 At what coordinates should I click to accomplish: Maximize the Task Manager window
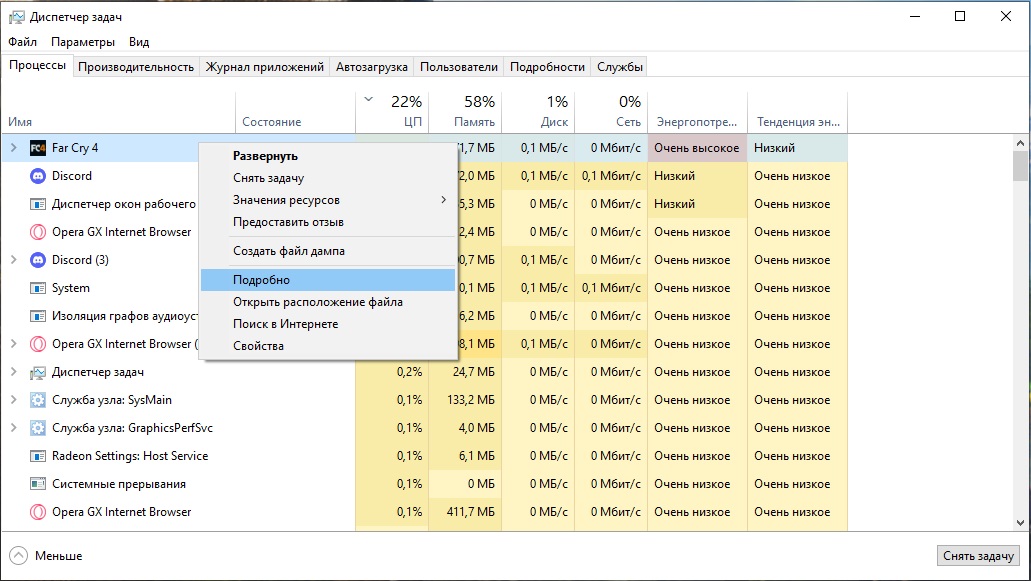click(x=960, y=16)
